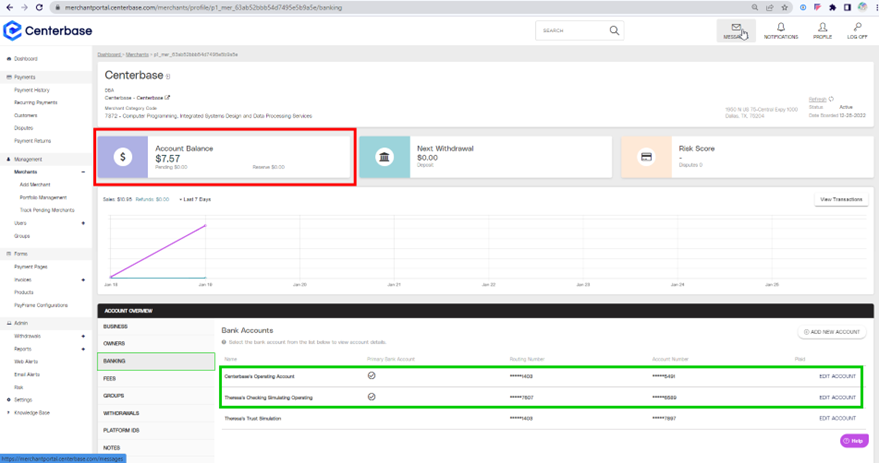Select the Platform IDs tab
879x463 pixels.
156,430
